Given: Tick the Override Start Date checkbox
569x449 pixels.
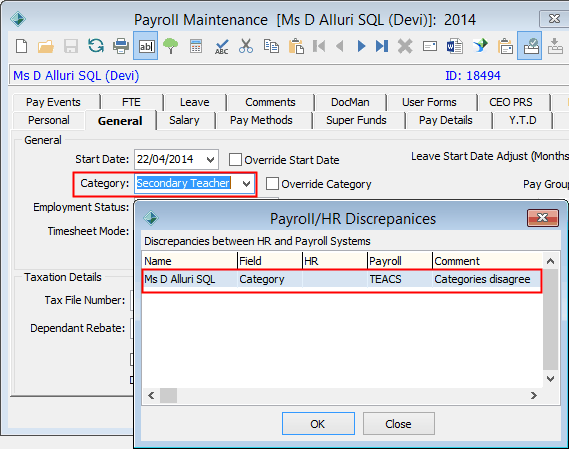Looking at the screenshot, I should [235, 159].
